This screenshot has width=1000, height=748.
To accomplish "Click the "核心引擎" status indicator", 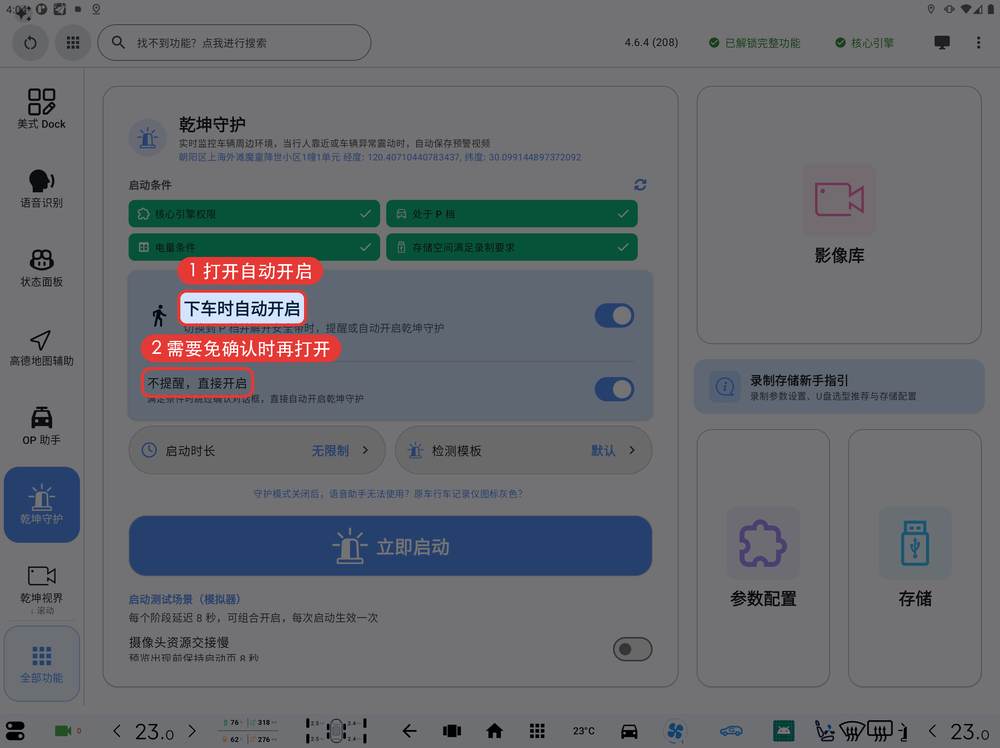I will (864, 43).
